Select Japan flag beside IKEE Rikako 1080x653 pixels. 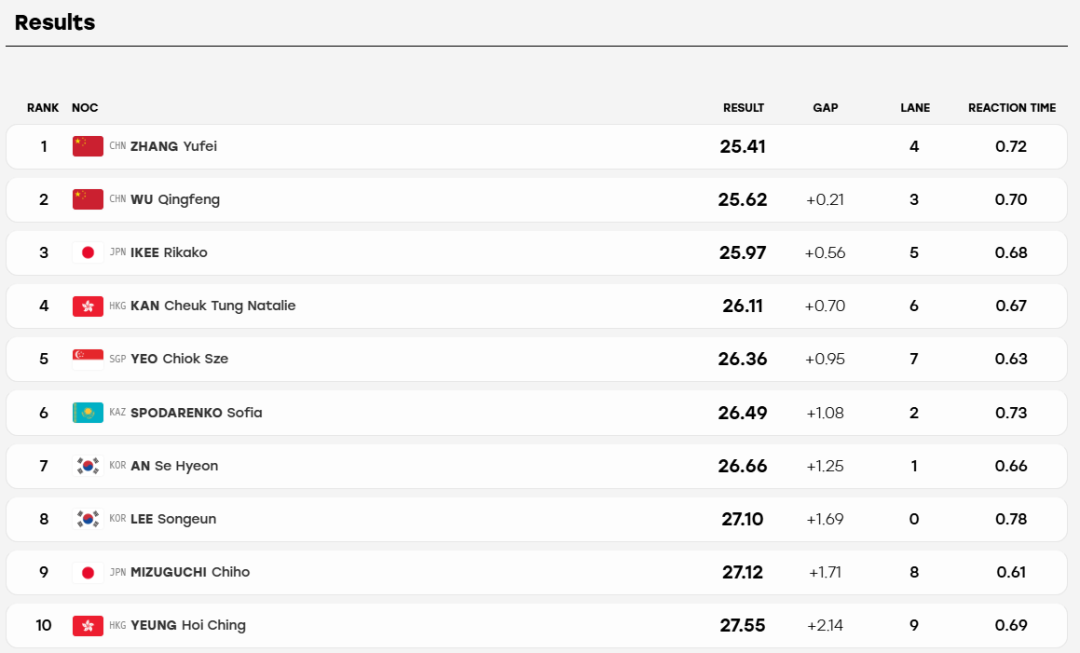pyautogui.click(x=87, y=253)
